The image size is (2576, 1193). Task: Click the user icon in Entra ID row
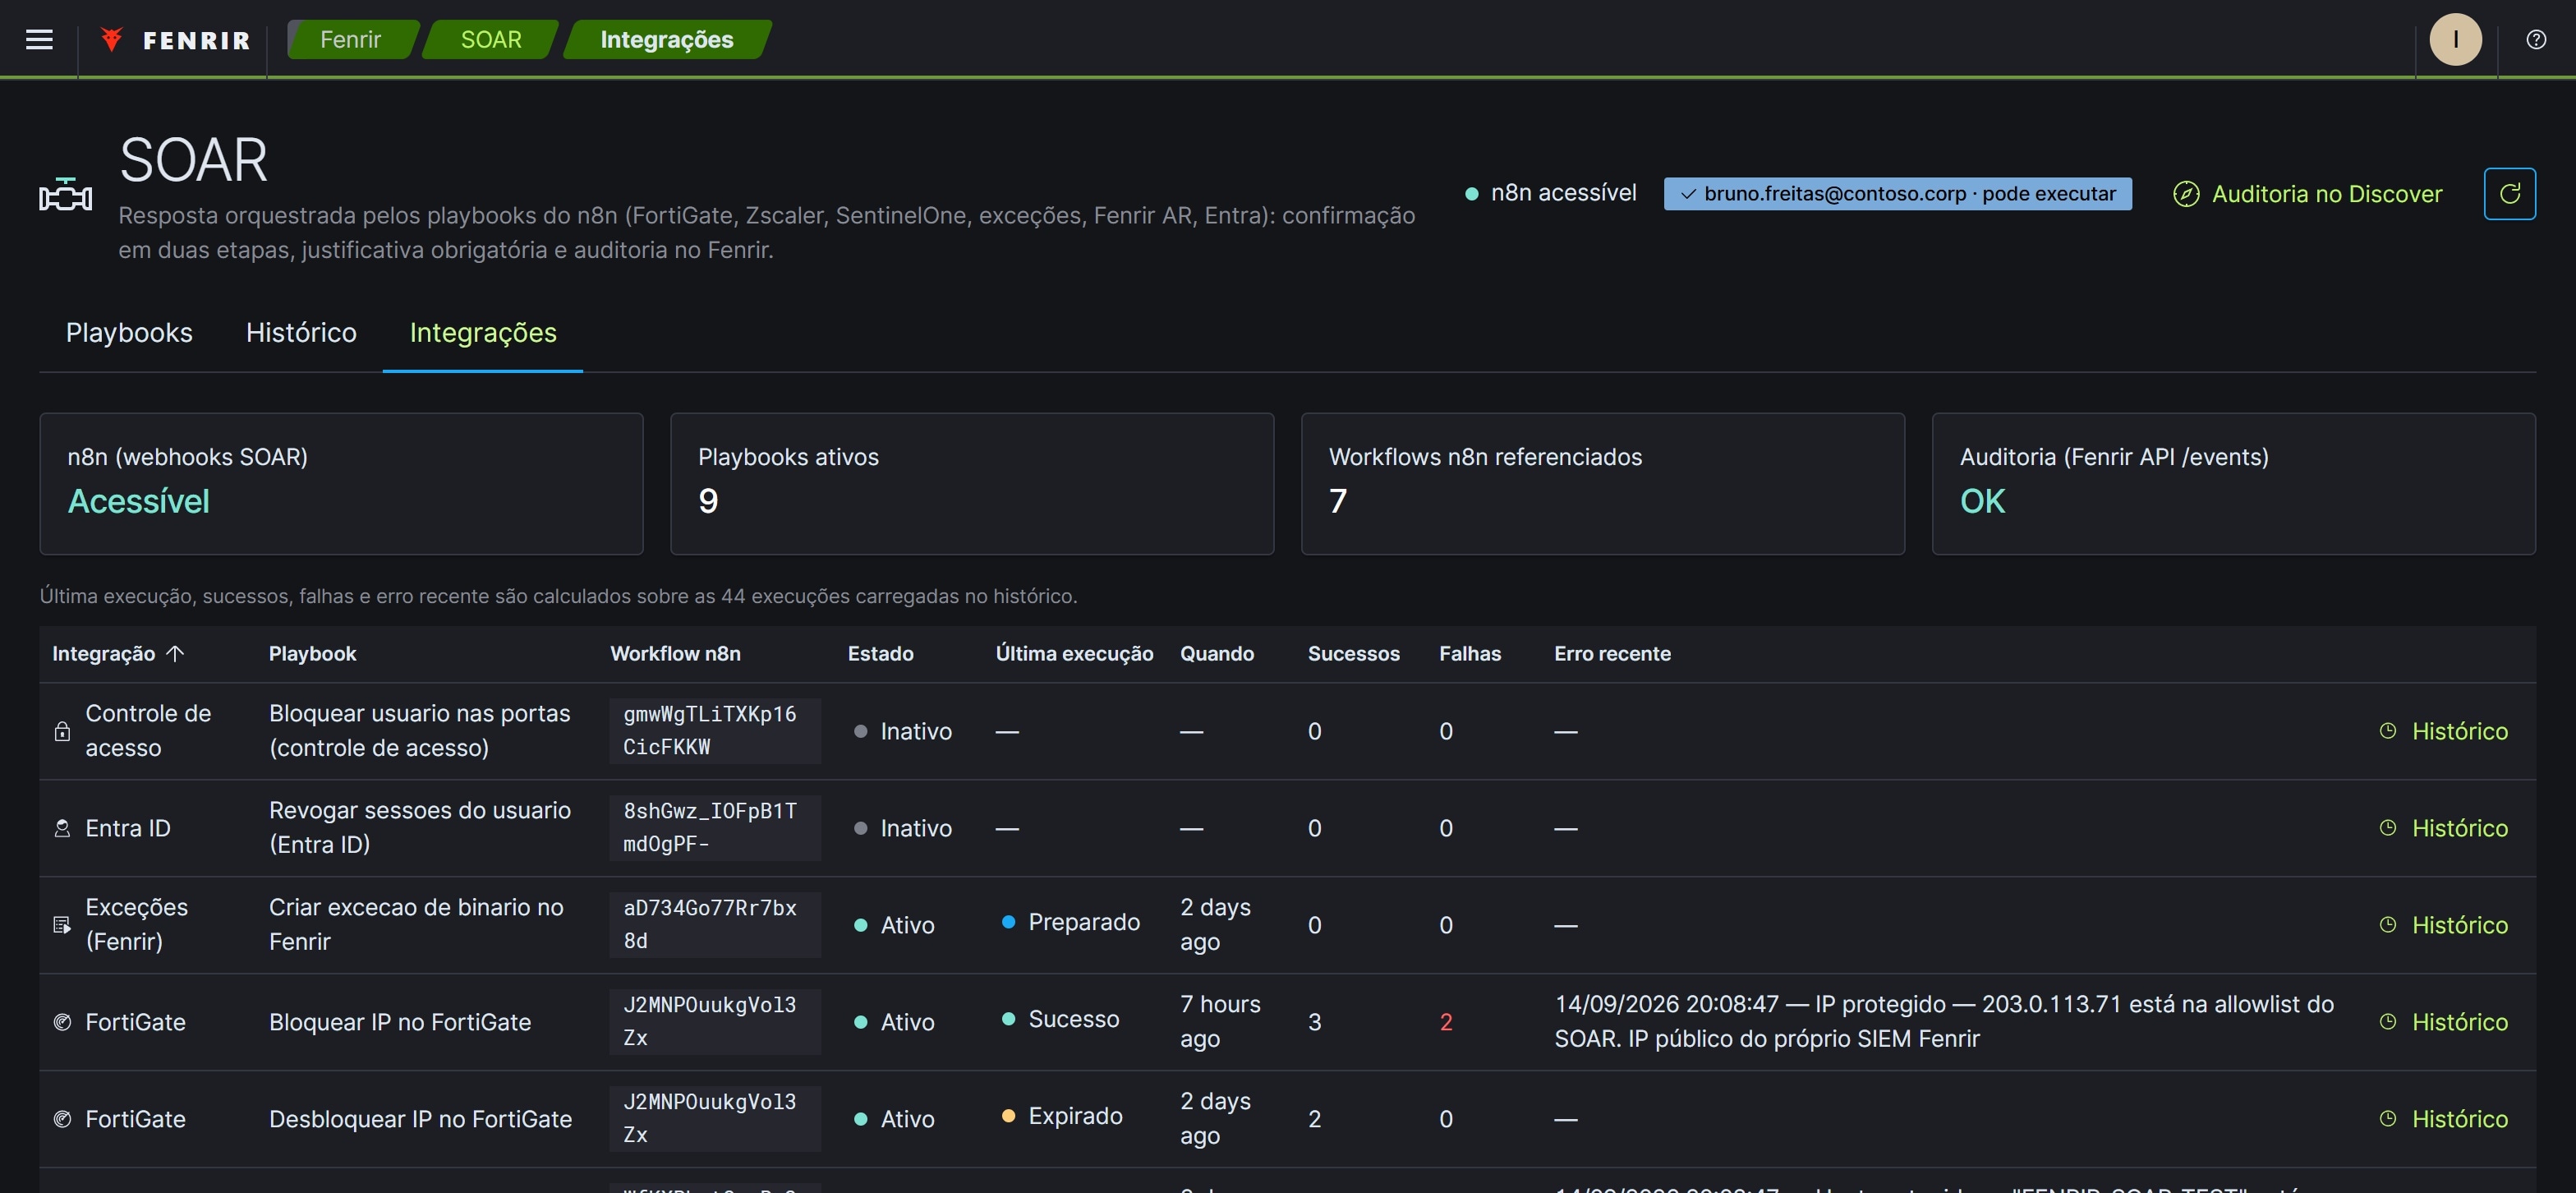point(62,828)
